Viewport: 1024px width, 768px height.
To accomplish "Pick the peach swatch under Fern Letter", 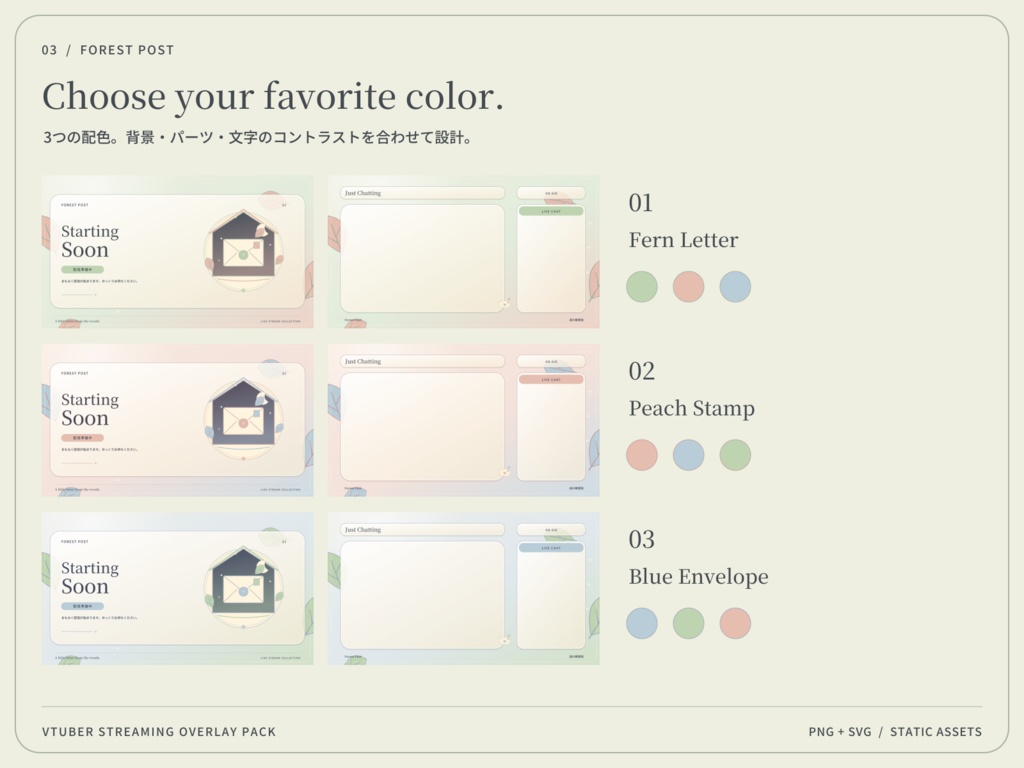I will (x=688, y=287).
